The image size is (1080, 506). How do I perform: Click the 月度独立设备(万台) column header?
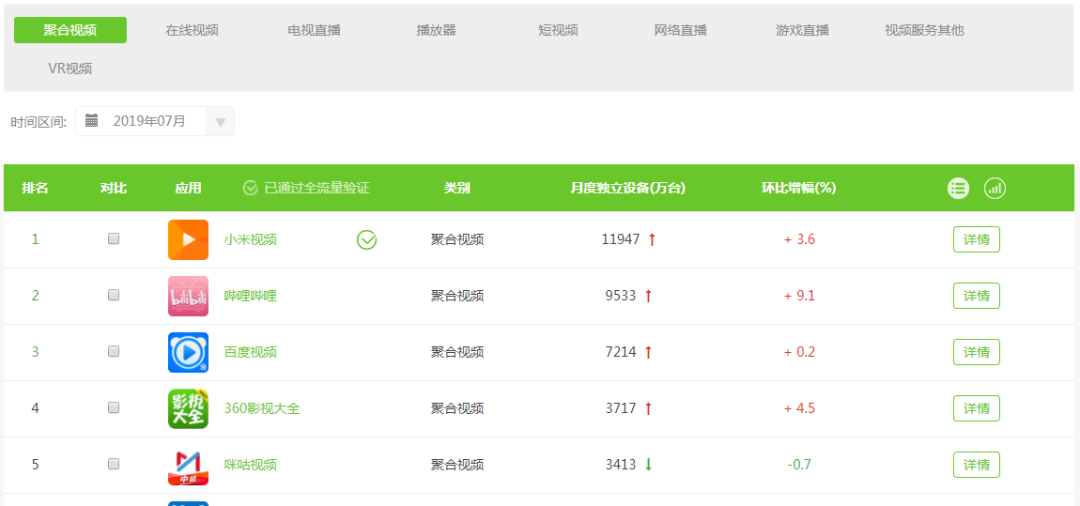point(627,188)
